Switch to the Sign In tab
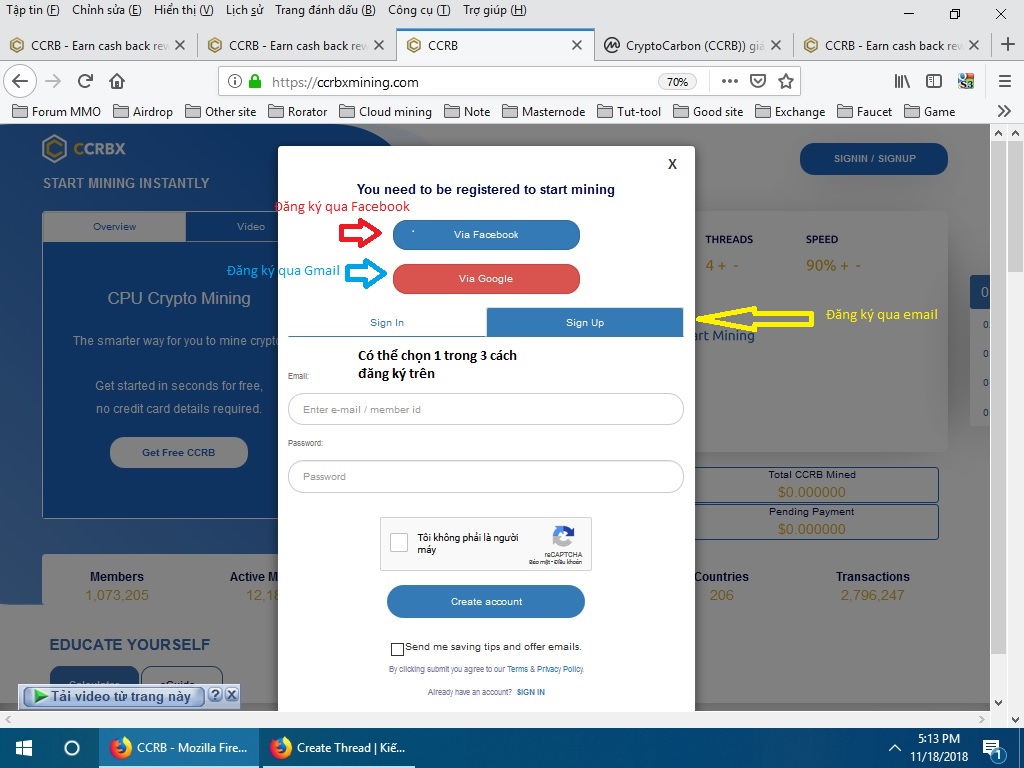The width and height of the screenshot is (1024, 768). click(x=387, y=323)
